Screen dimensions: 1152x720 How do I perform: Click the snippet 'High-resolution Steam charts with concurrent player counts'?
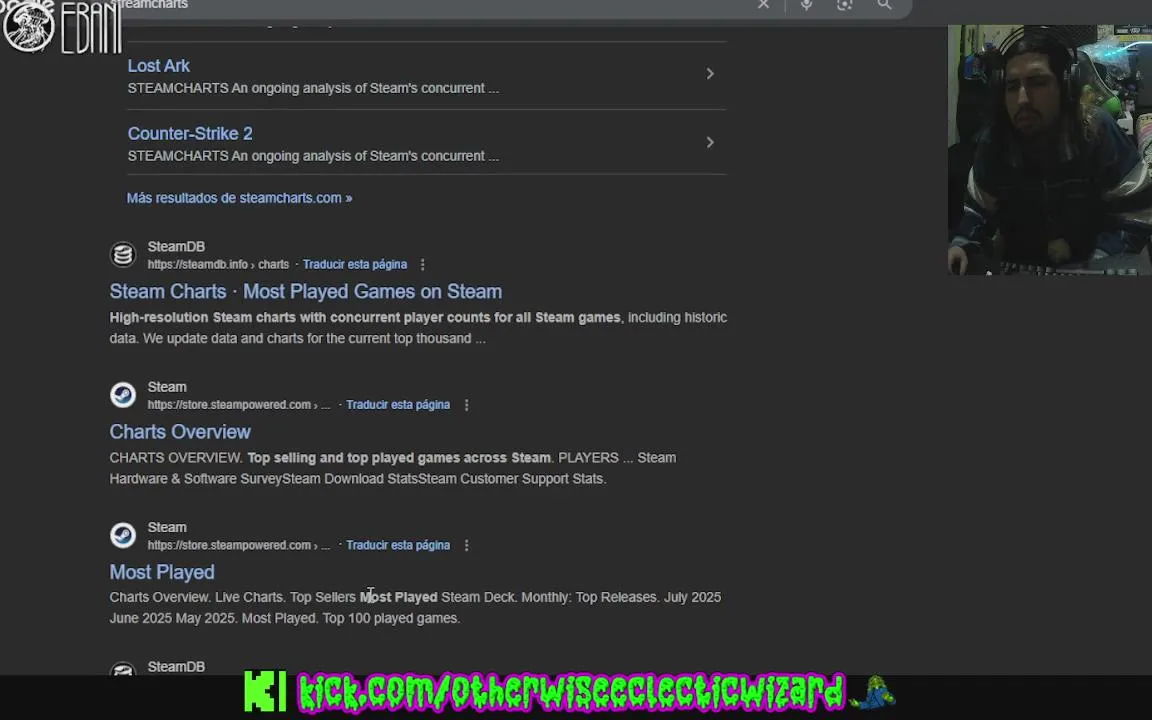(301, 317)
